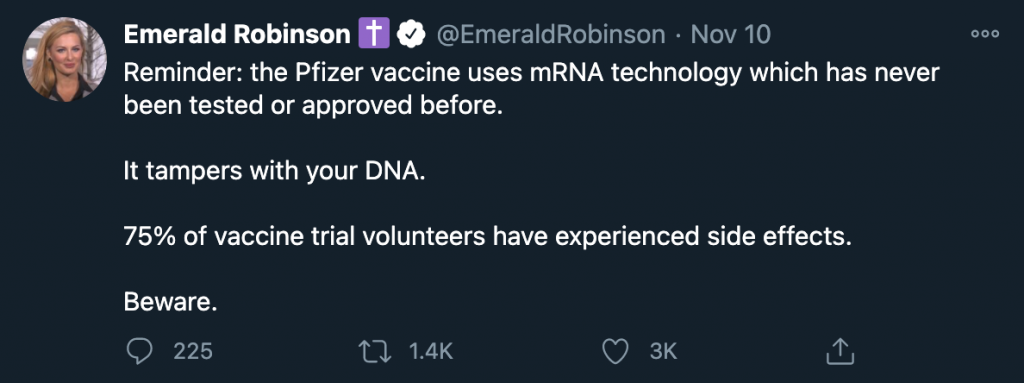This screenshot has height=383, width=1024.
Task: Click the 225 replies count
Action: tap(193, 352)
